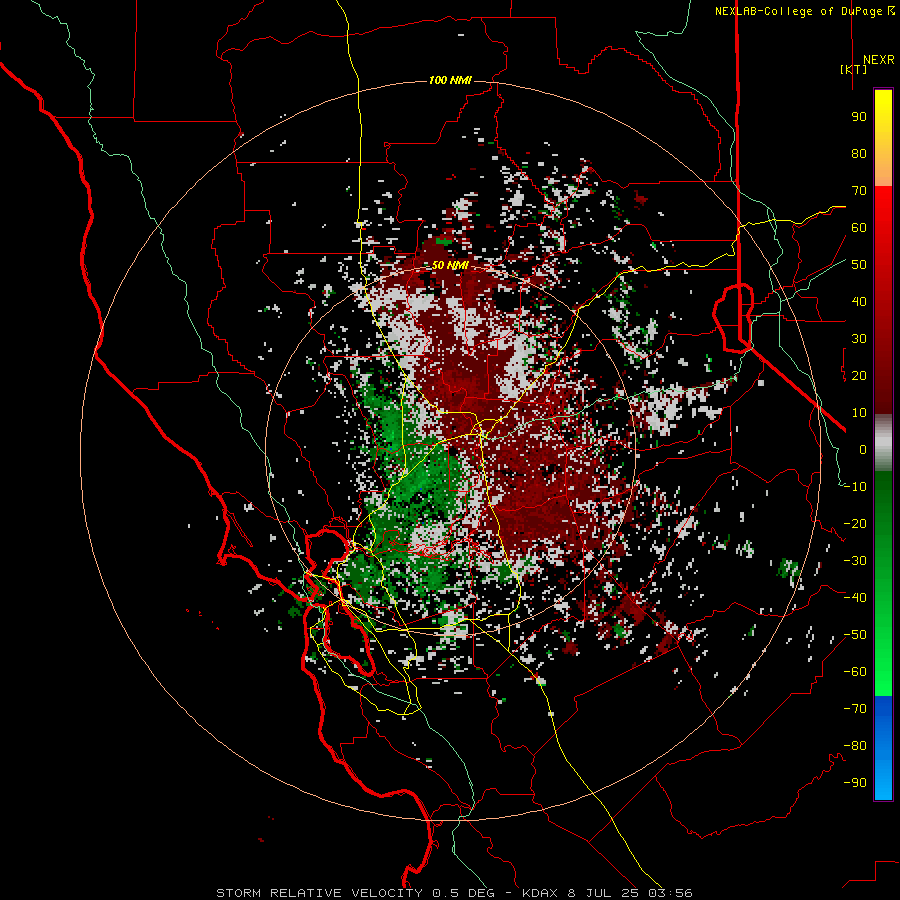
Task: Click the 70 value on the velocity scale
Action: (859, 191)
